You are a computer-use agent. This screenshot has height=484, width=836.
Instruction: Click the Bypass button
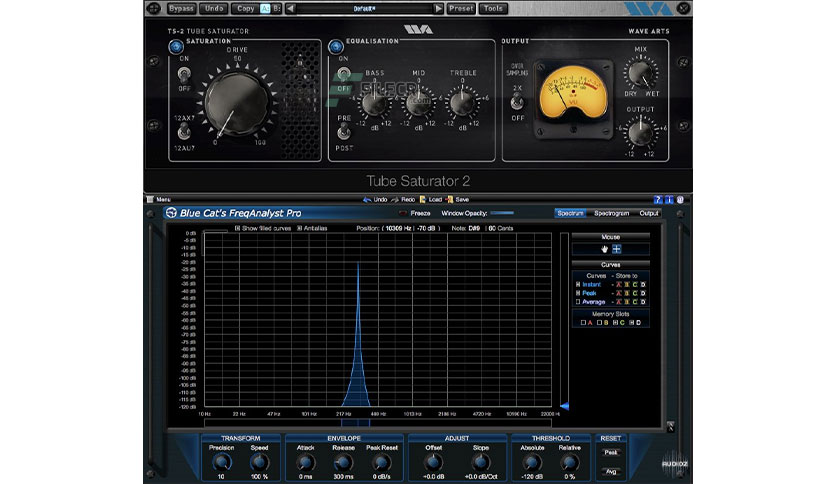pos(181,9)
